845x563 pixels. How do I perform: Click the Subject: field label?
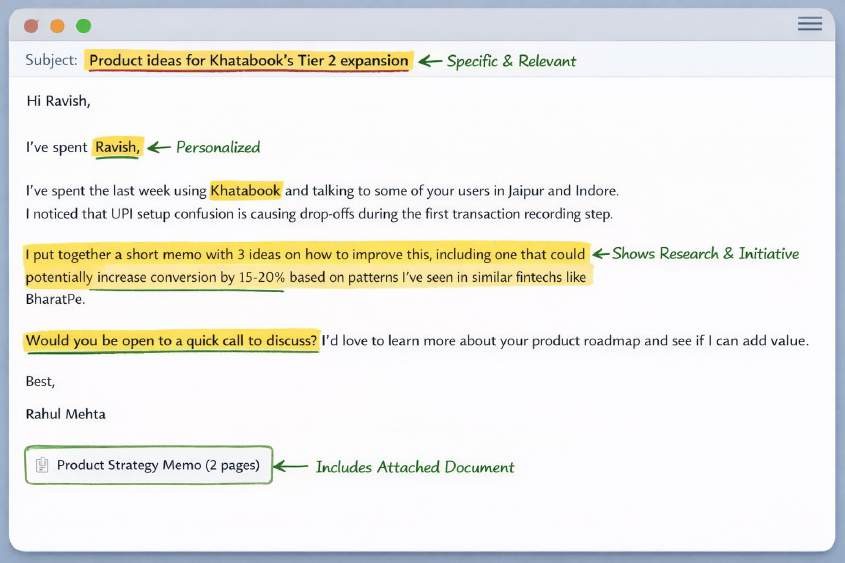point(51,61)
